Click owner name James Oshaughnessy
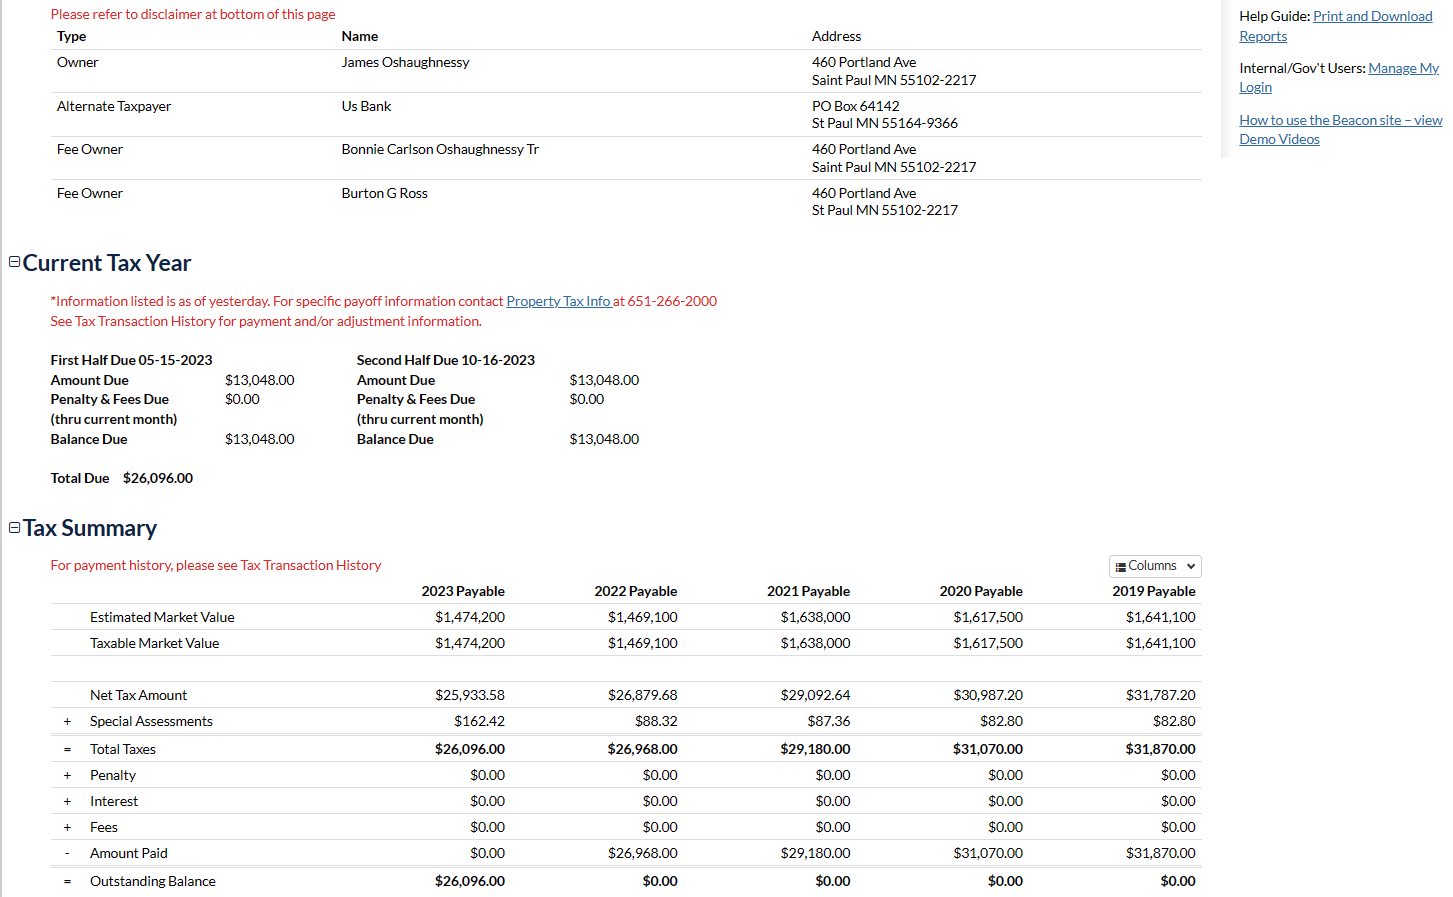1453x897 pixels. pos(405,63)
